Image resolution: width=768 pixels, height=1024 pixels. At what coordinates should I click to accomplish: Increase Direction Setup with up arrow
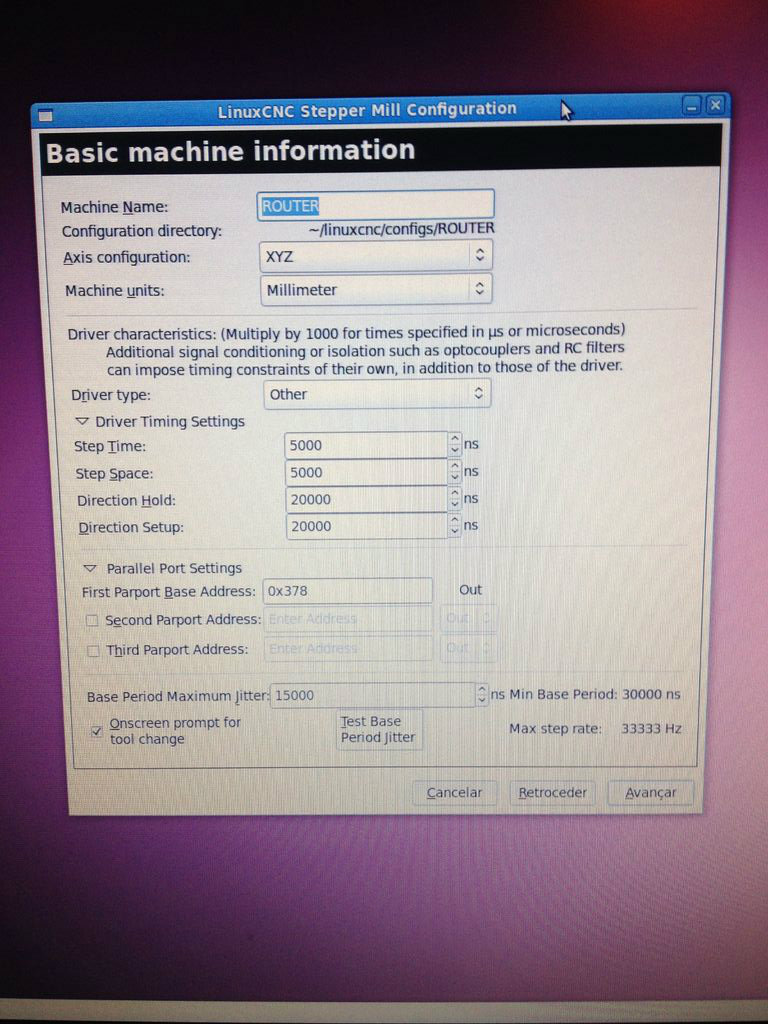tap(455, 520)
